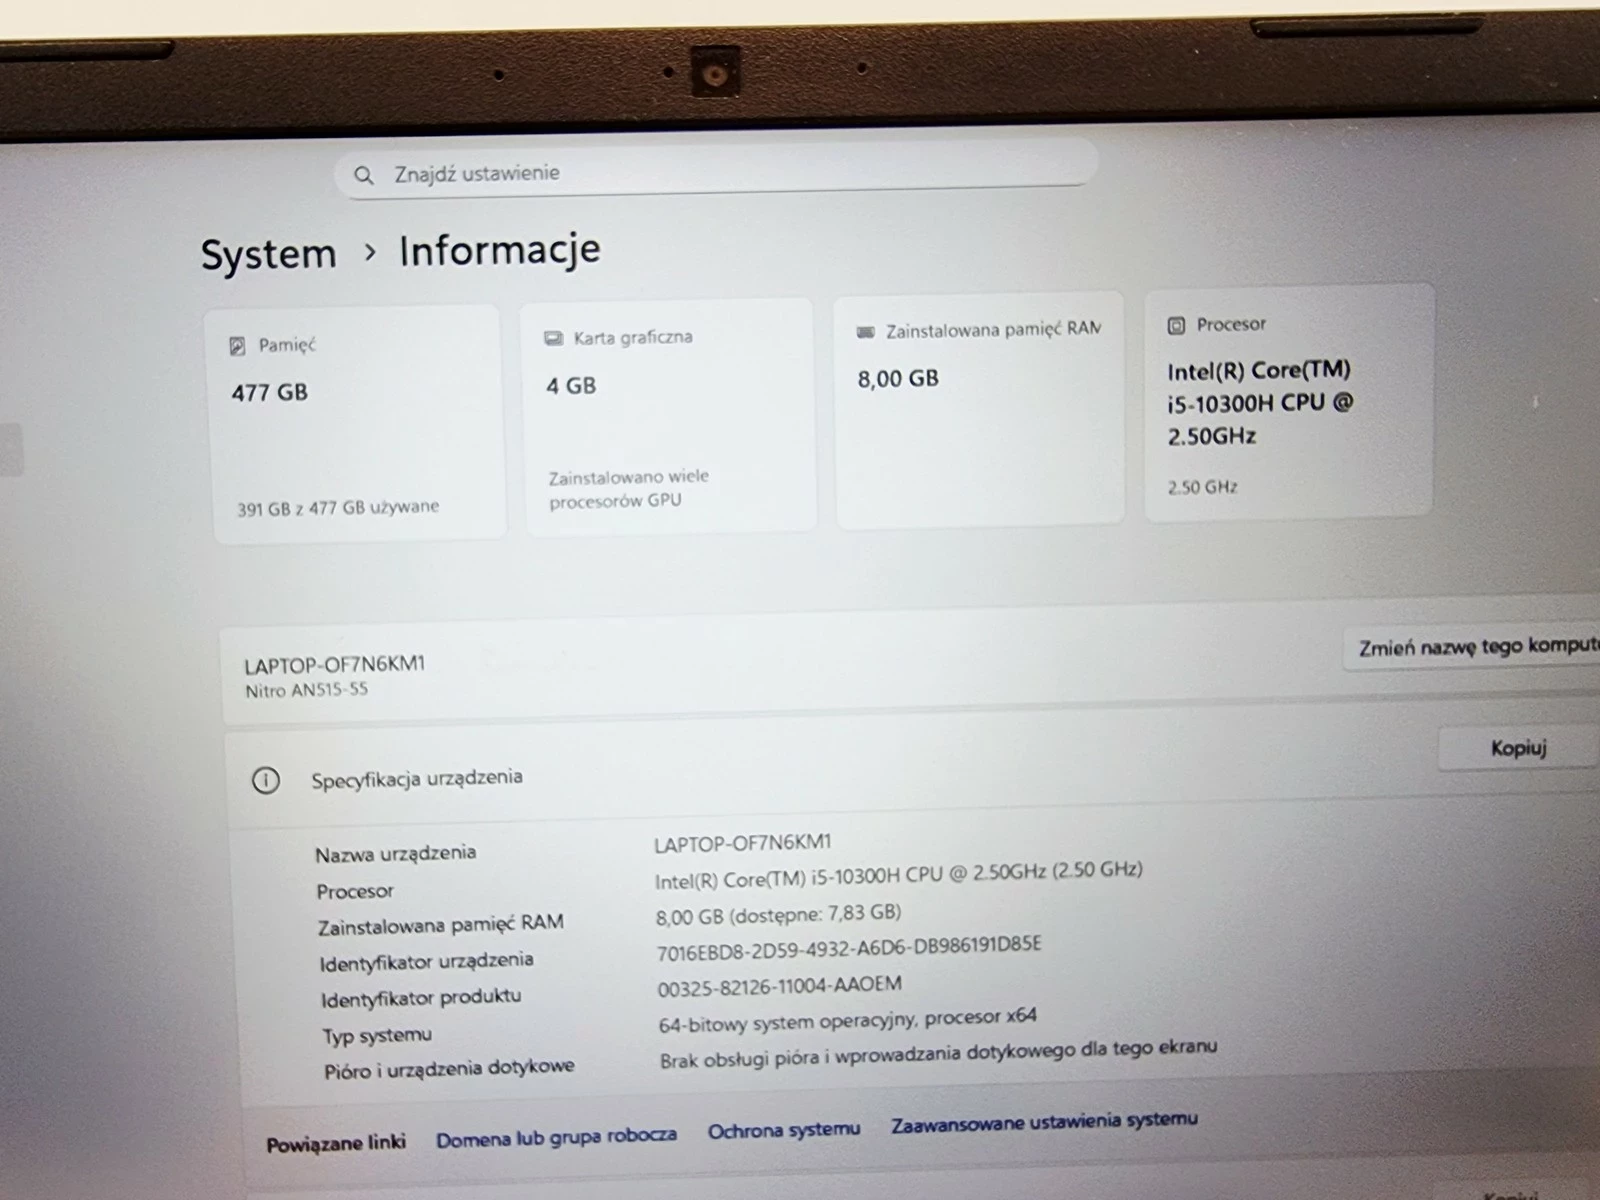
Task: Click the storage disk icon on Pamięć card
Action: 237,344
